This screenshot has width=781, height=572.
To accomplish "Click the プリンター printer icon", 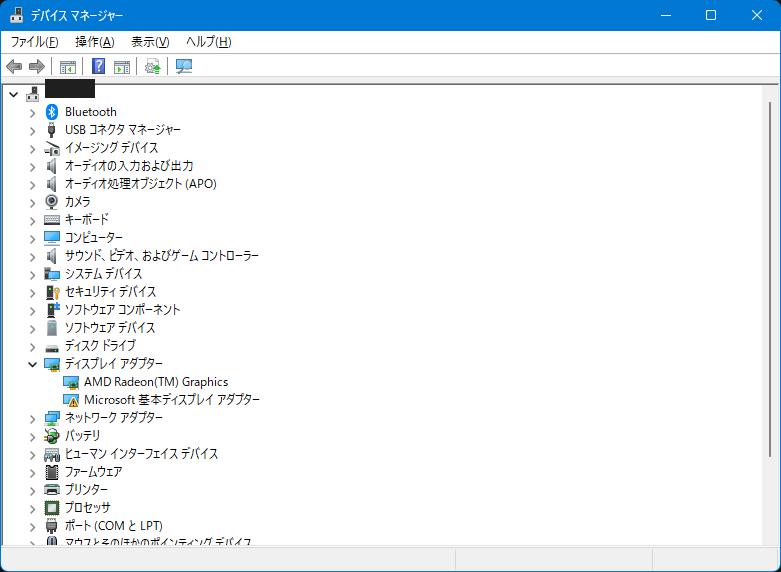I will click(x=52, y=490).
